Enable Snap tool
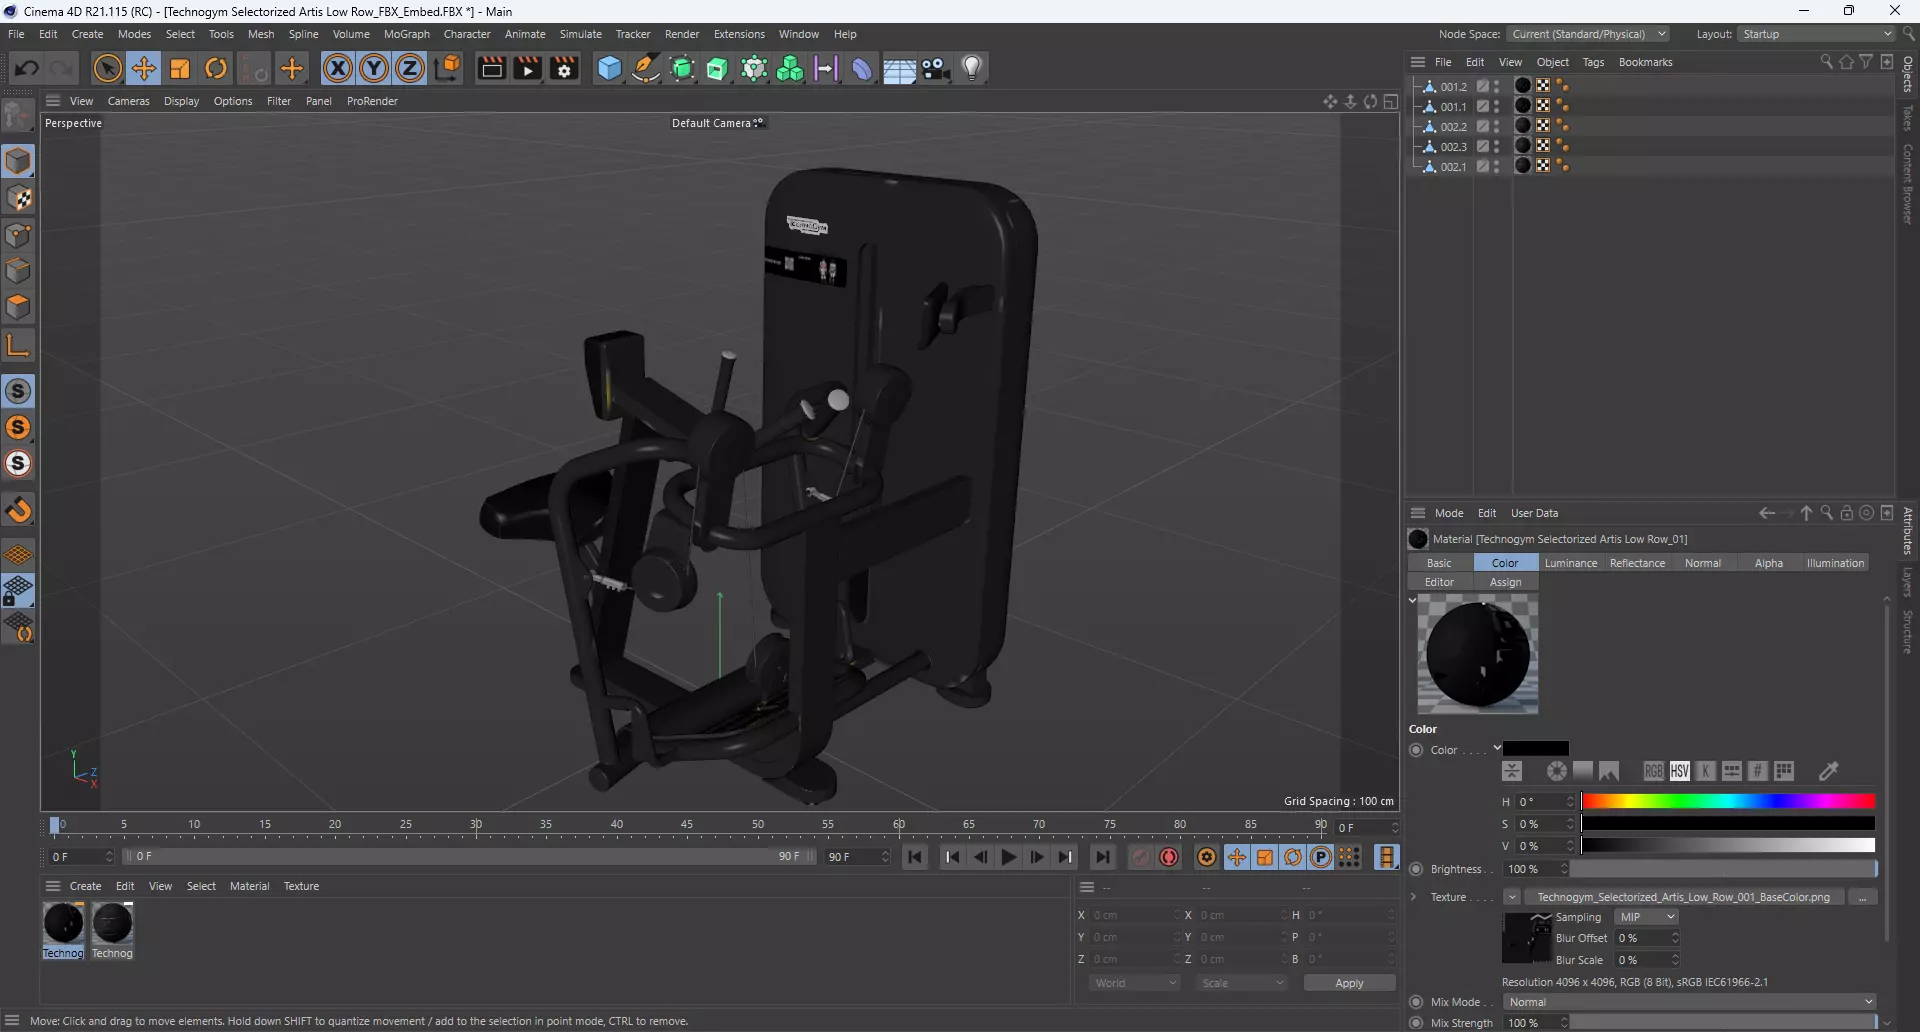 tap(19, 510)
